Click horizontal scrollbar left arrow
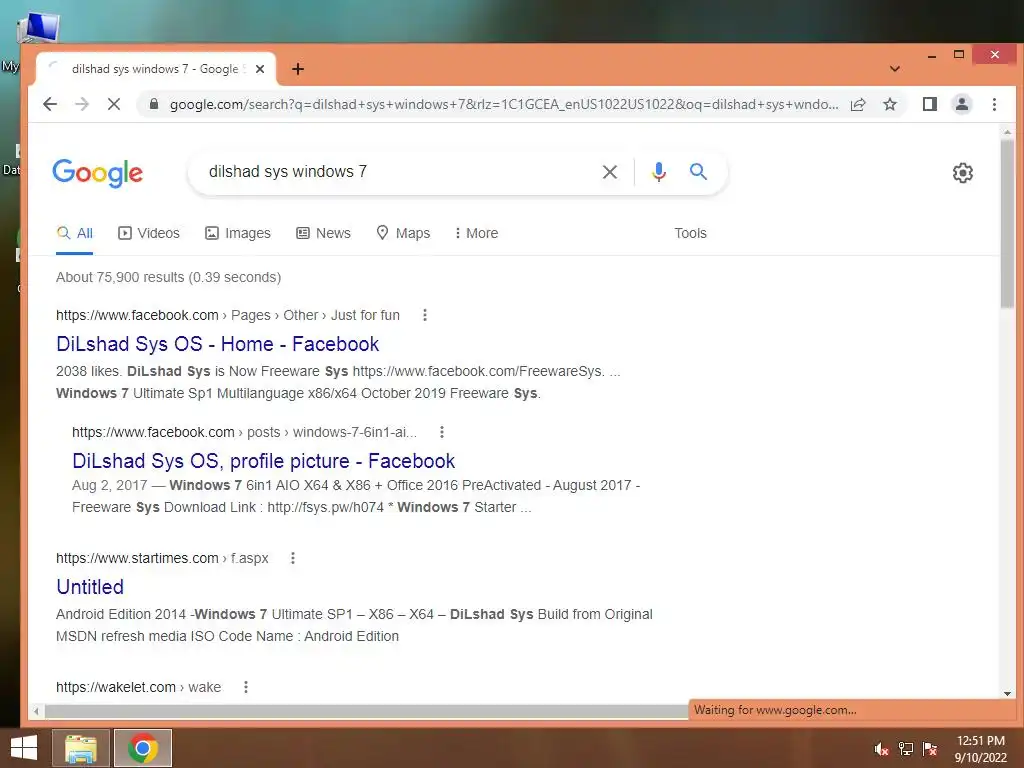Screen dimensions: 1024x768 [x=36, y=711]
